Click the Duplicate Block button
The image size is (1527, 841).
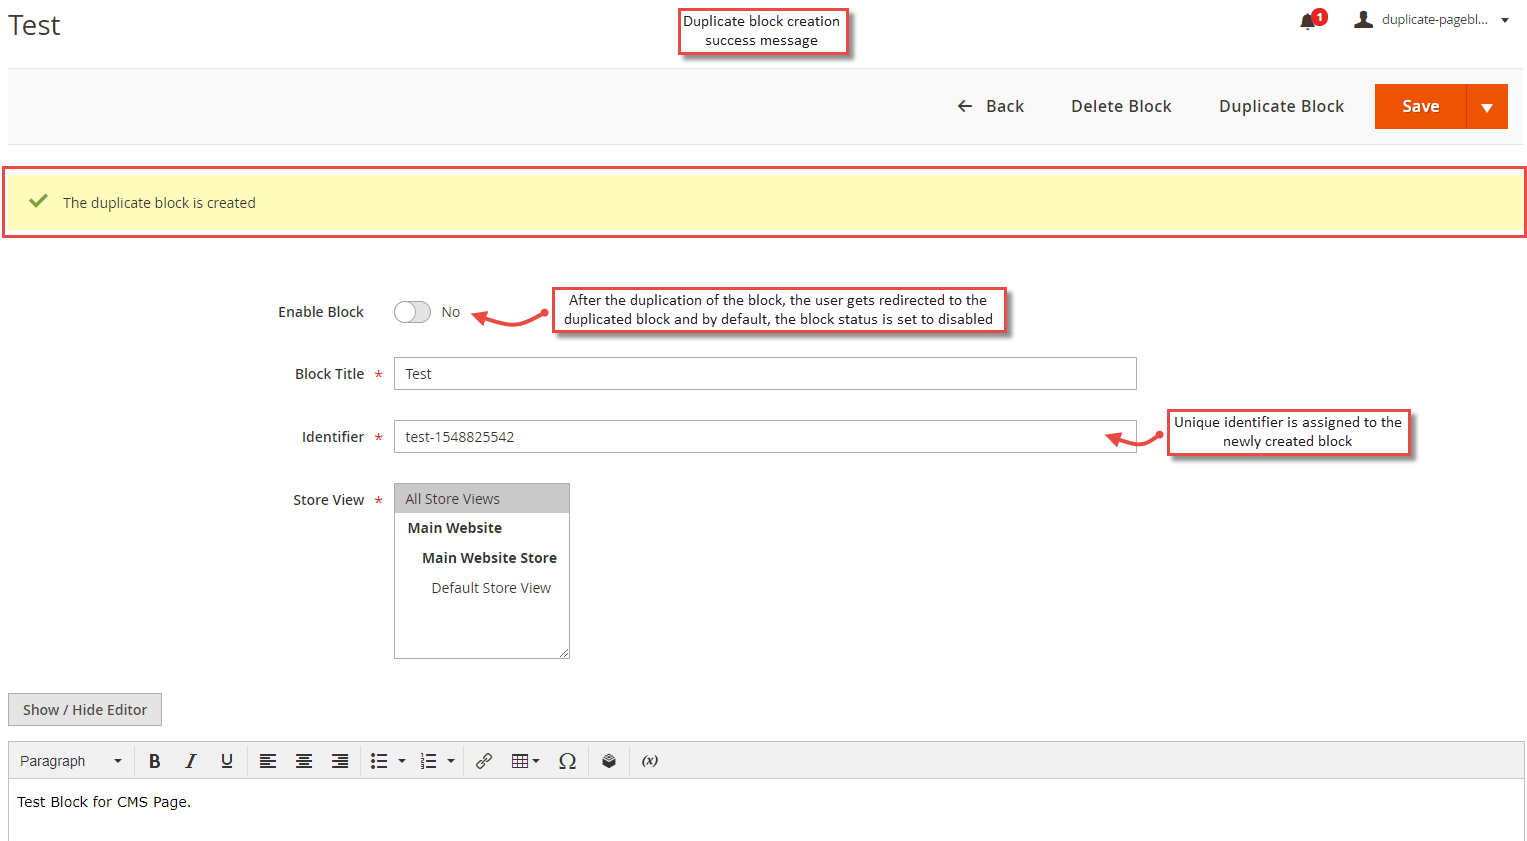[x=1281, y=106]
